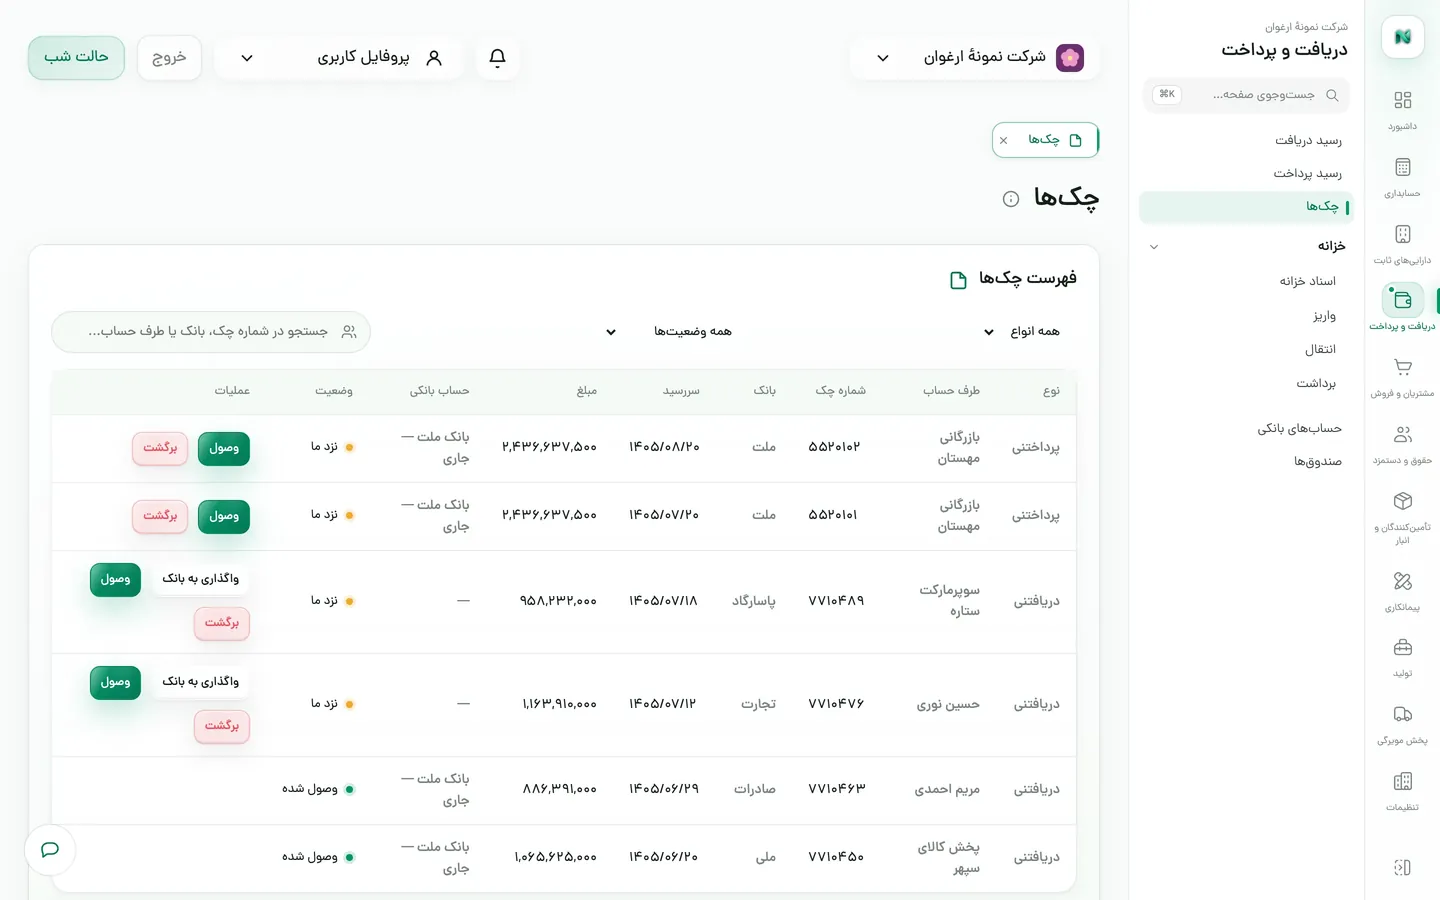Viewport: 1440px width, 900px height.
Task: Click the مریم احمدی table cell
Action: [x=946, y=790]
